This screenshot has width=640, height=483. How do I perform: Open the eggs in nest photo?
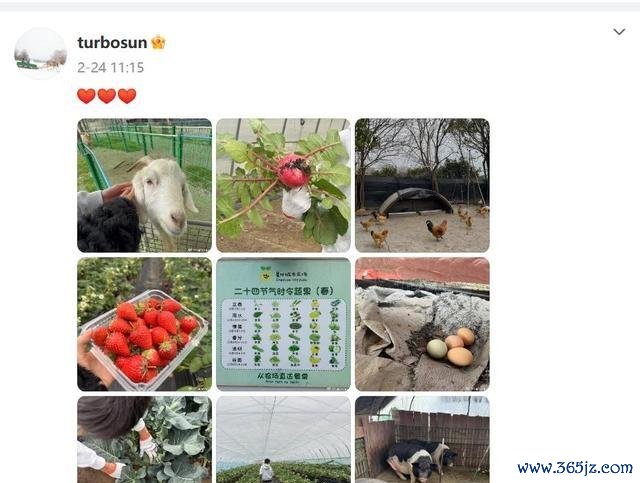point(422,324)
